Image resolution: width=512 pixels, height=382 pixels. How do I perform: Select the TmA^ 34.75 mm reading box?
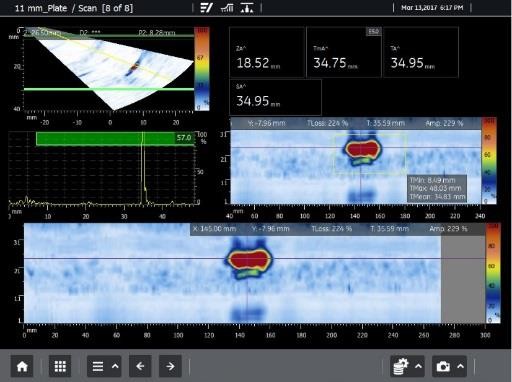344,53
